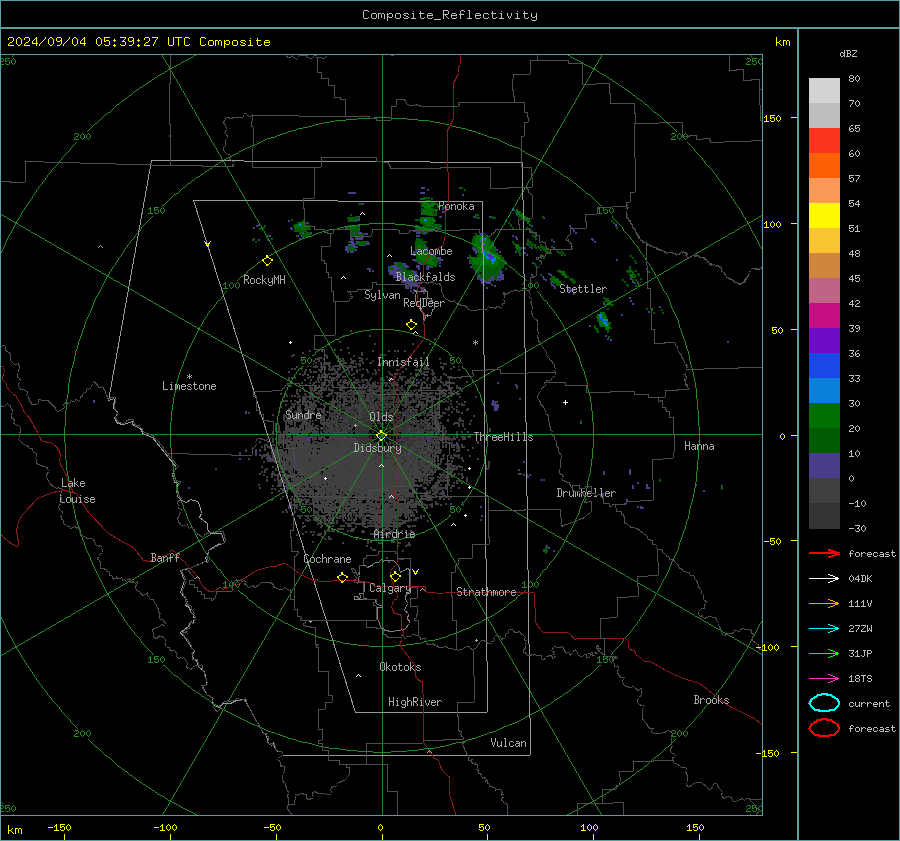
Task: Click the yellow diamond marker below RedDeer
Action: click(x=412, y=325)
